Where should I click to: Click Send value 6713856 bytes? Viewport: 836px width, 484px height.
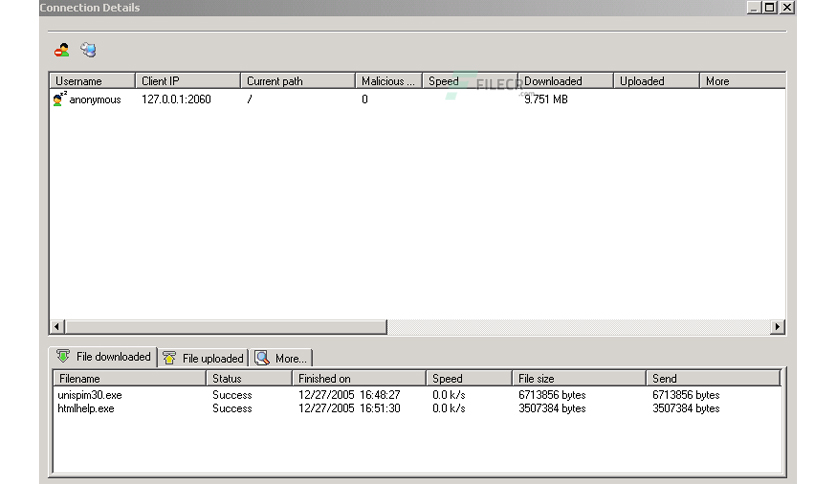pyautogui.click(x=686, y=395)
